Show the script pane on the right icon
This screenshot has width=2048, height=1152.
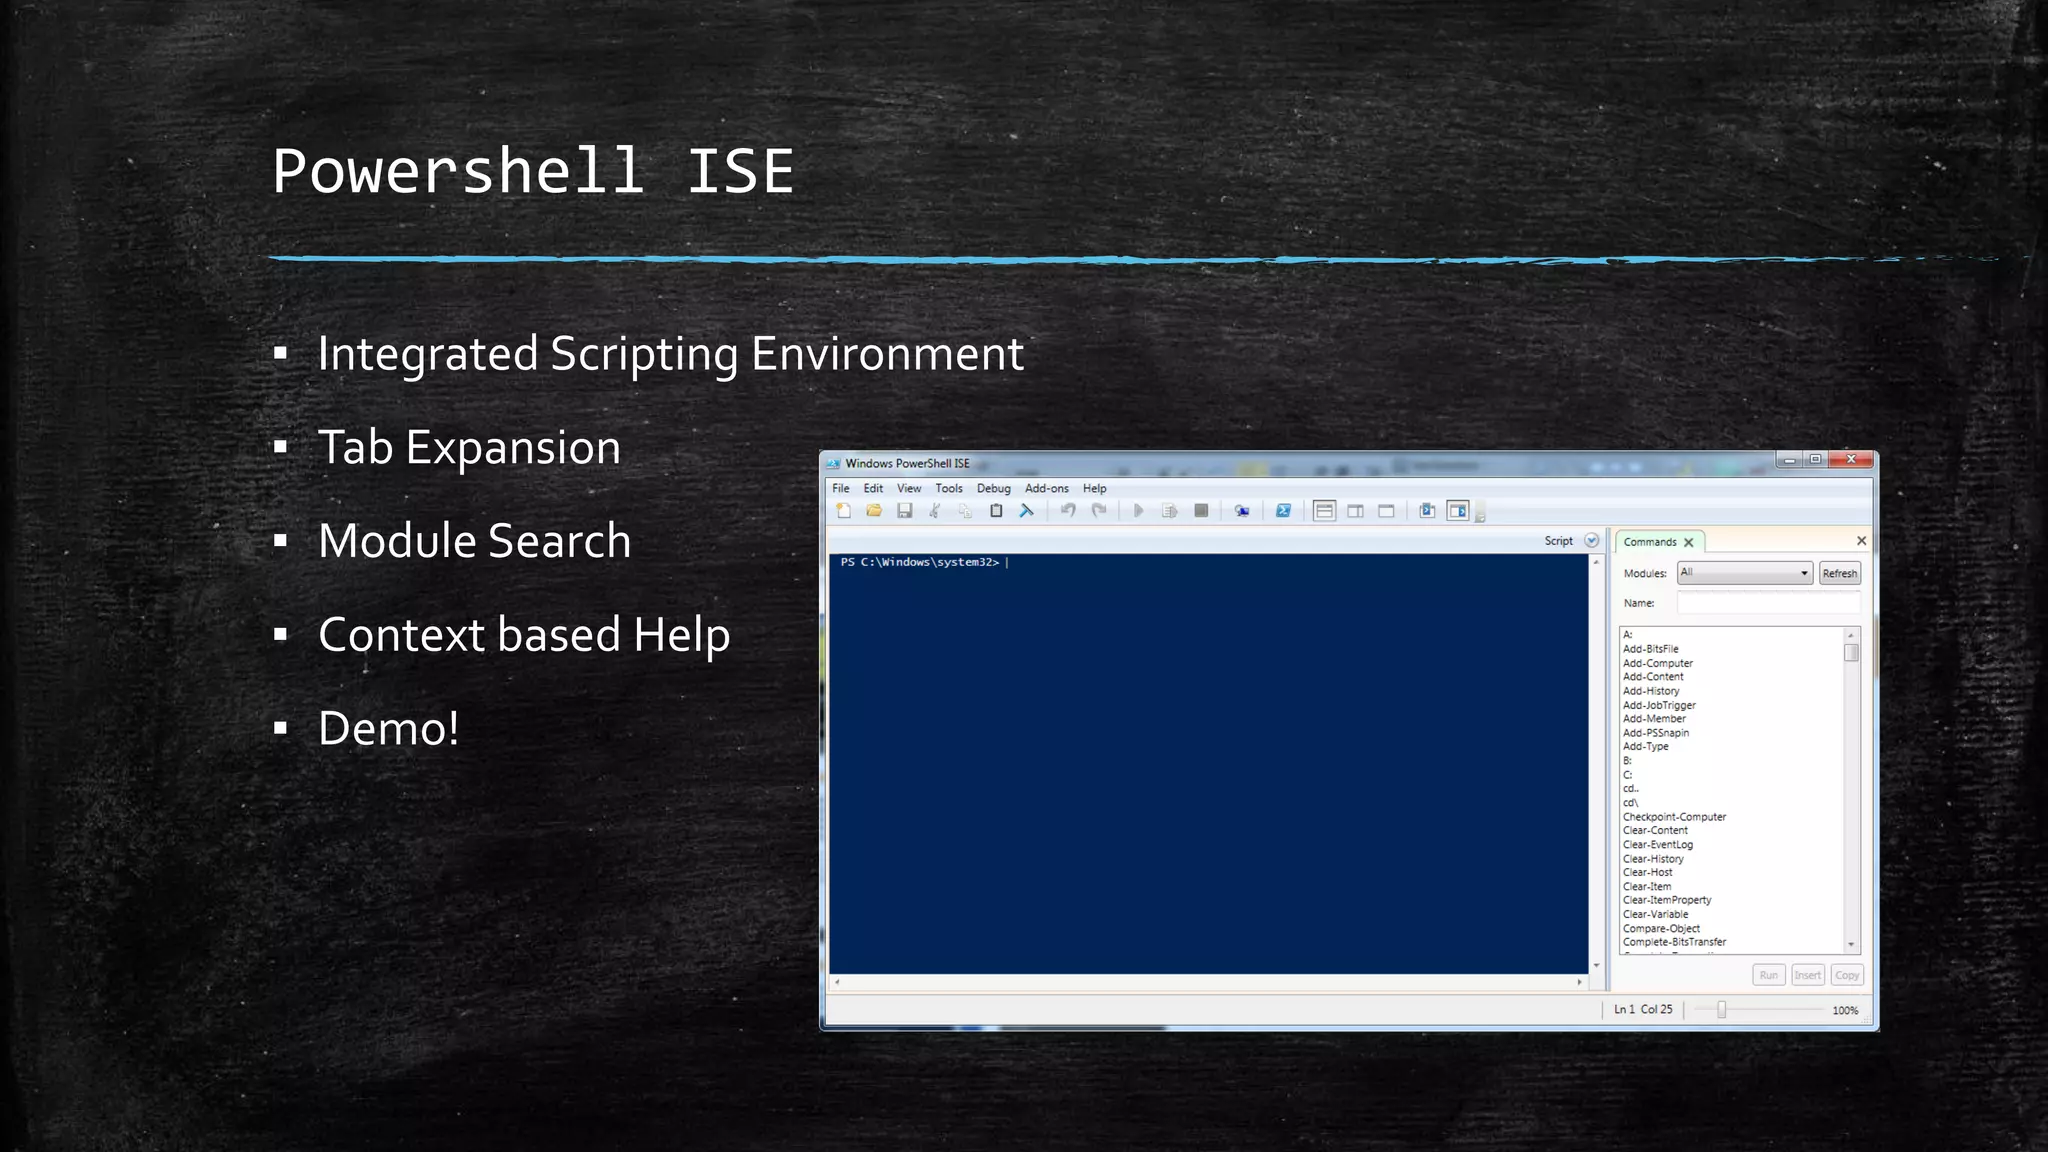[x=1355, y=511]
